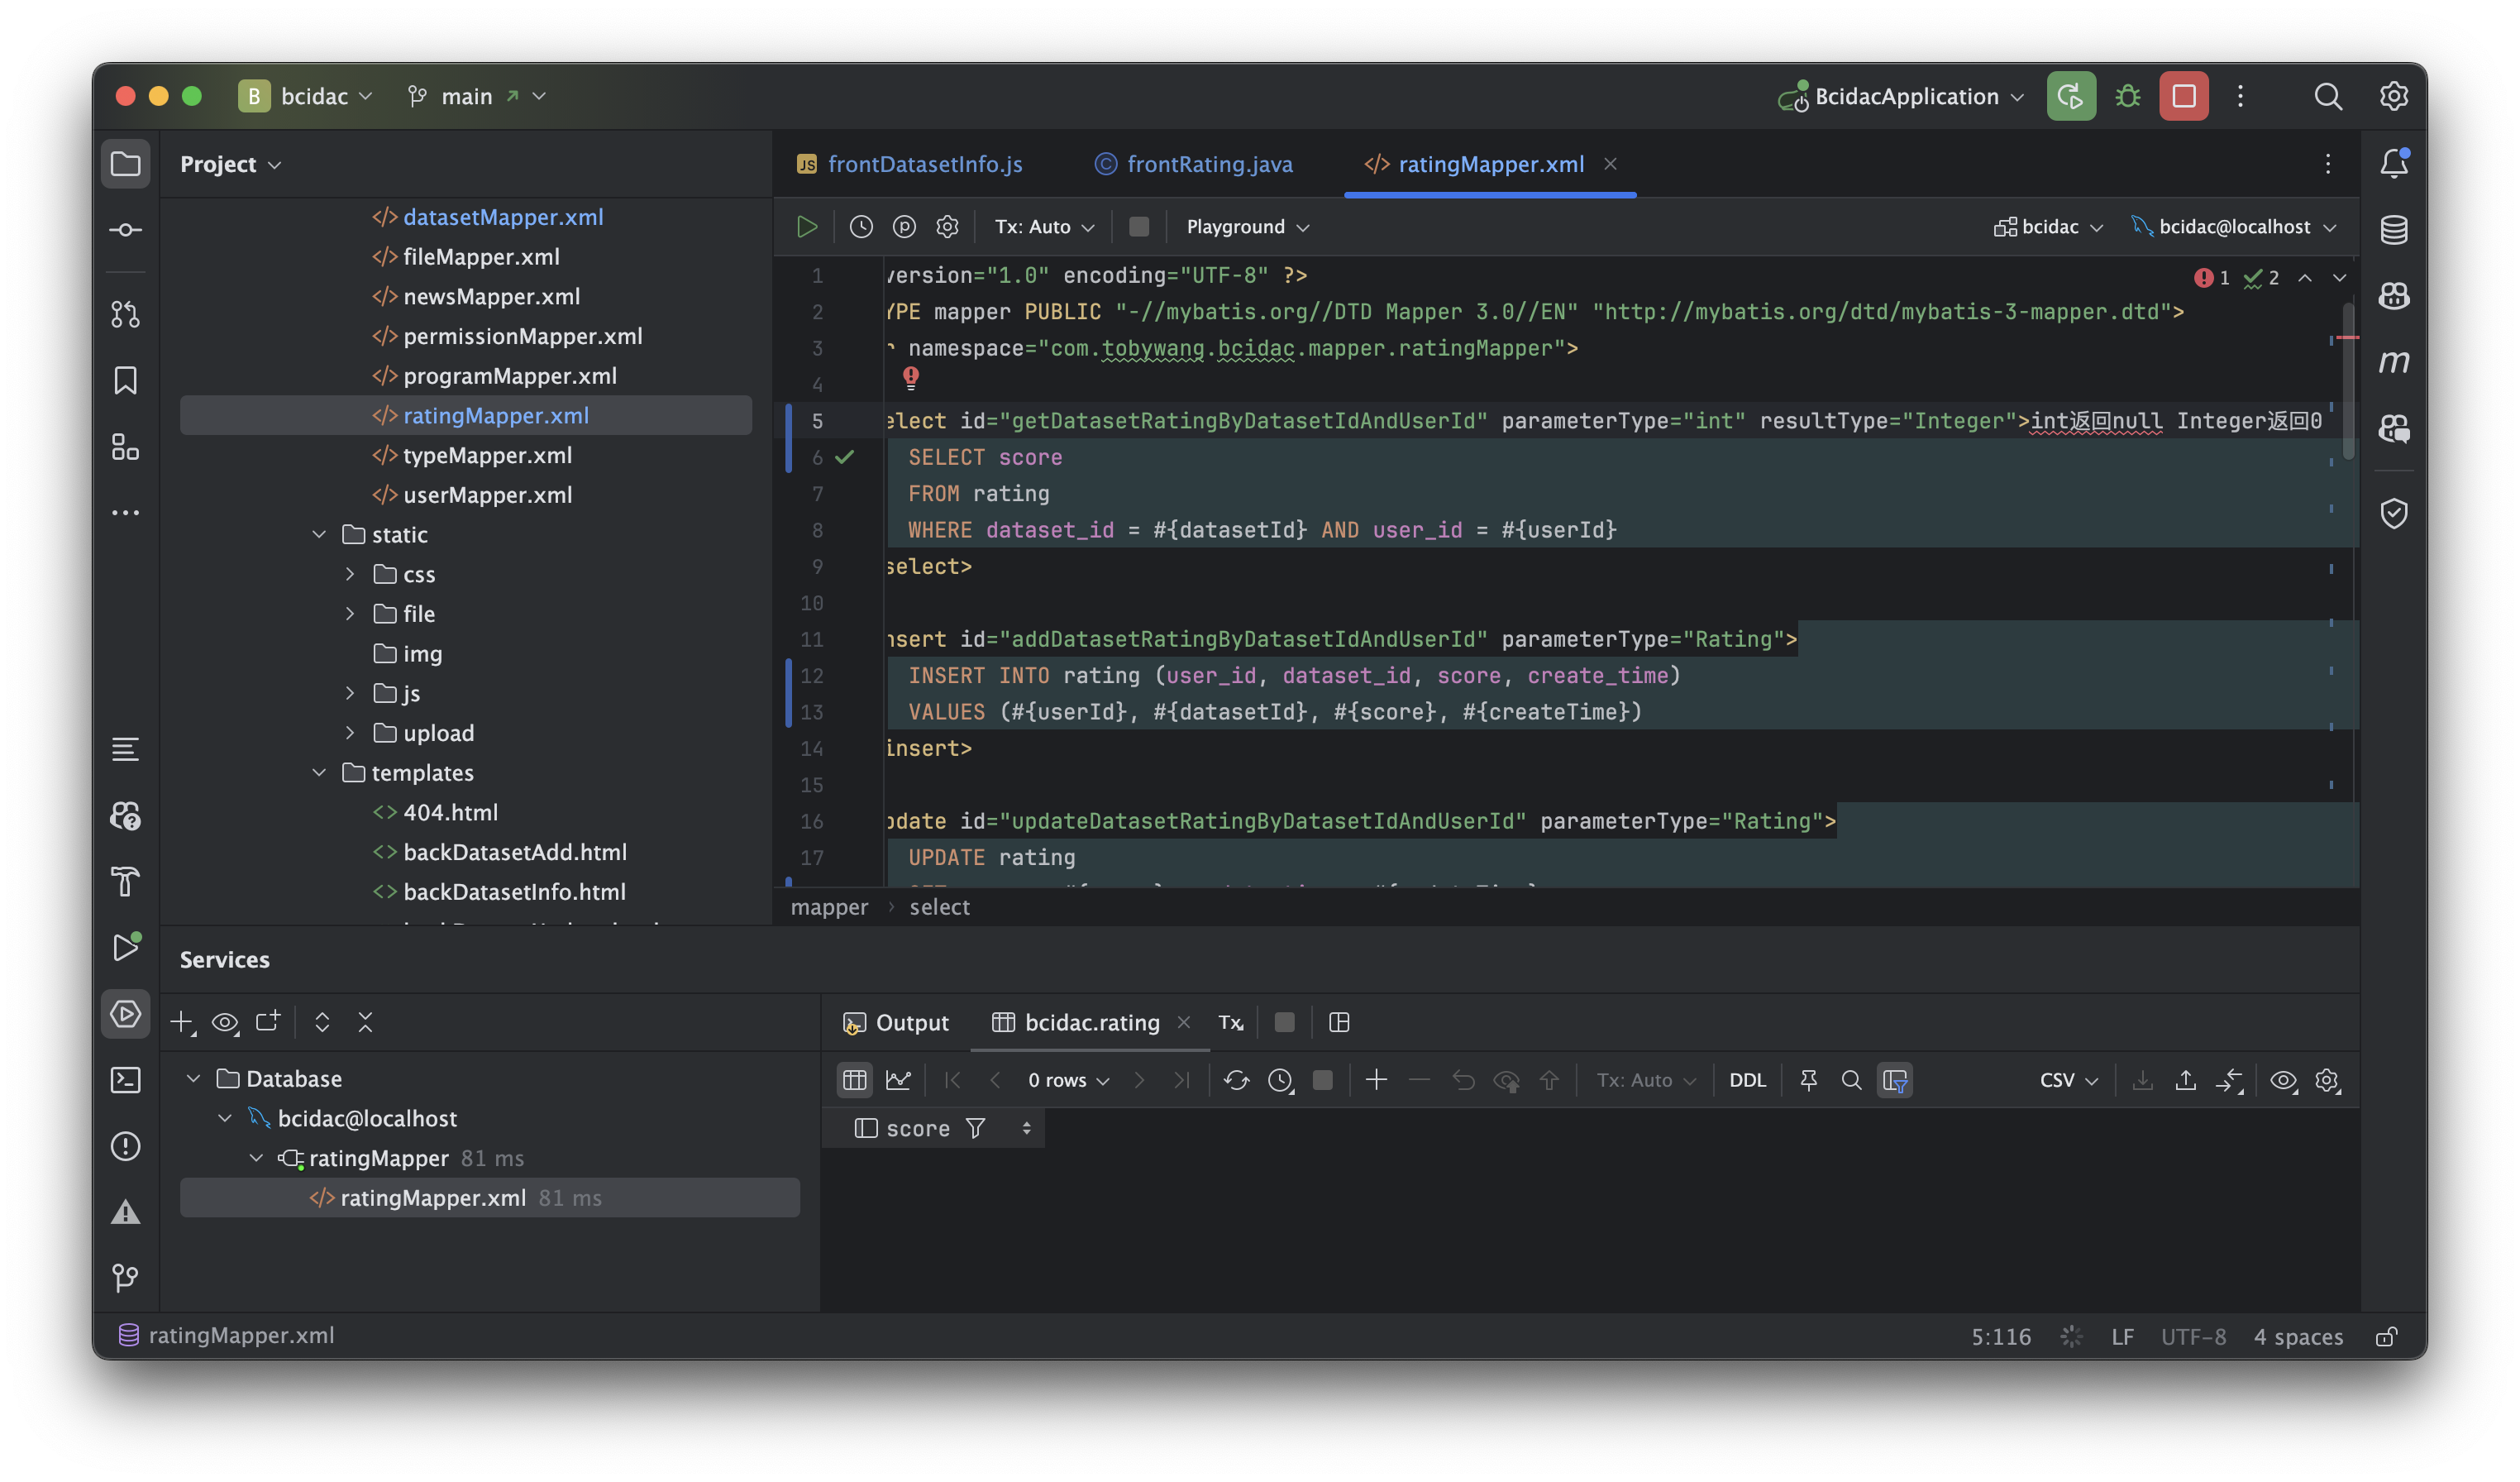Click the DDL button
The width and height of the screenshot is (2520, 1482).
click(1747, 1080)
